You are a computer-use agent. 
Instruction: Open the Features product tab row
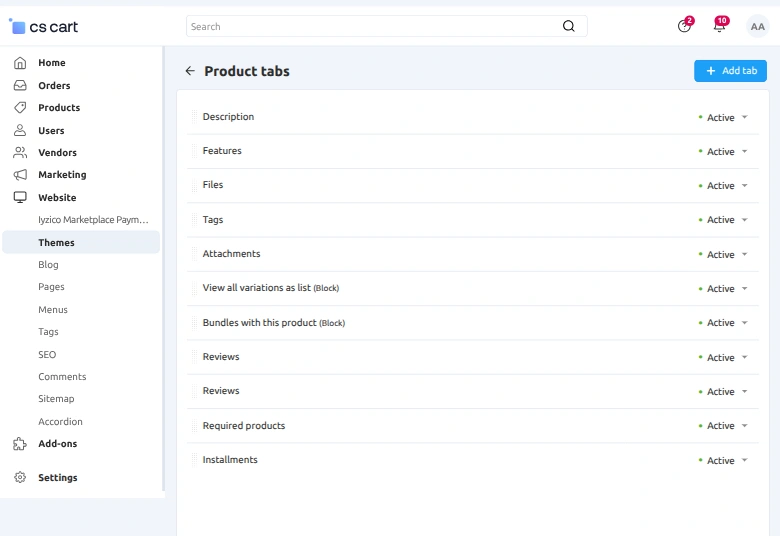point(222,150)
